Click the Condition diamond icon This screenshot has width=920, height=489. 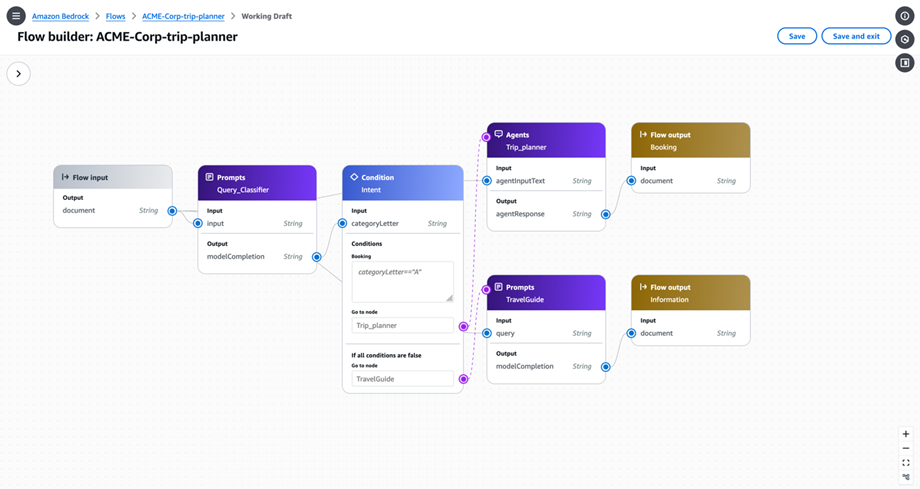click(354, 177)
